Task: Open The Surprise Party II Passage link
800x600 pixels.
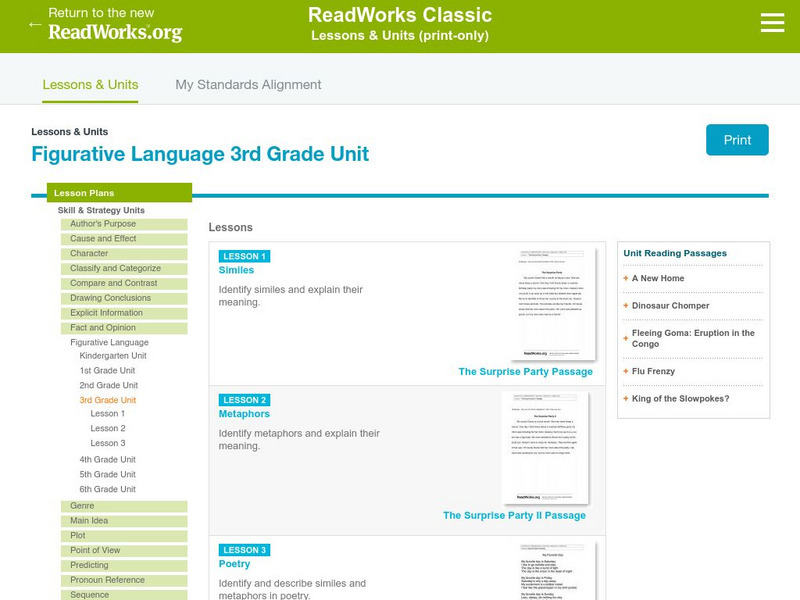Action: tap(514, 515)
